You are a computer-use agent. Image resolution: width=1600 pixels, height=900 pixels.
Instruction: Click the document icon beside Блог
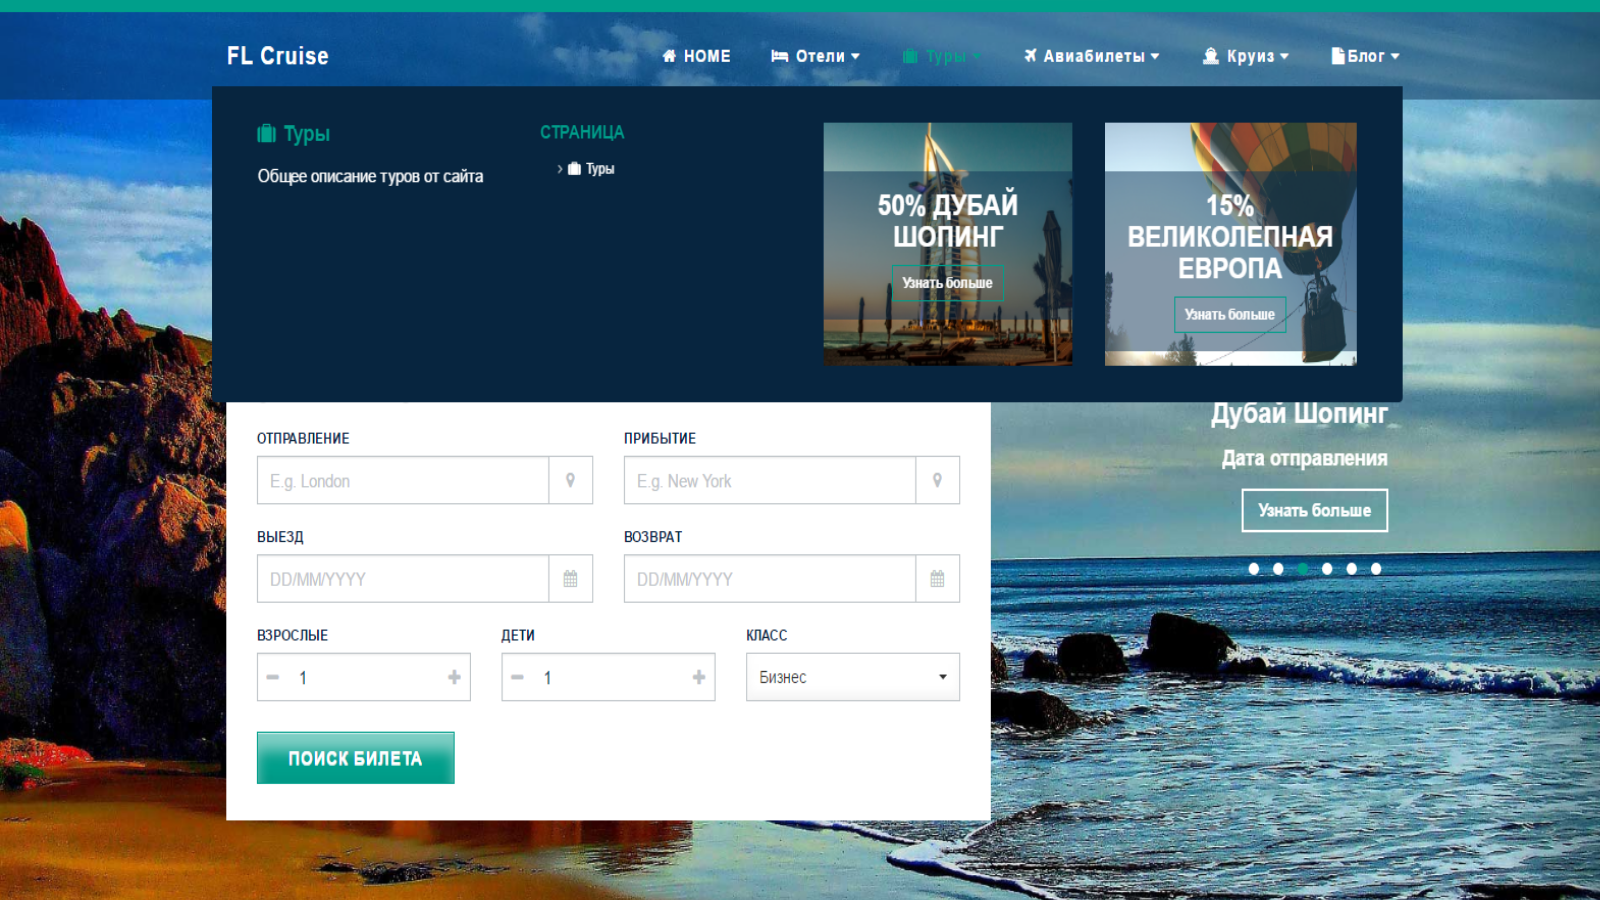pos(1337,56)
